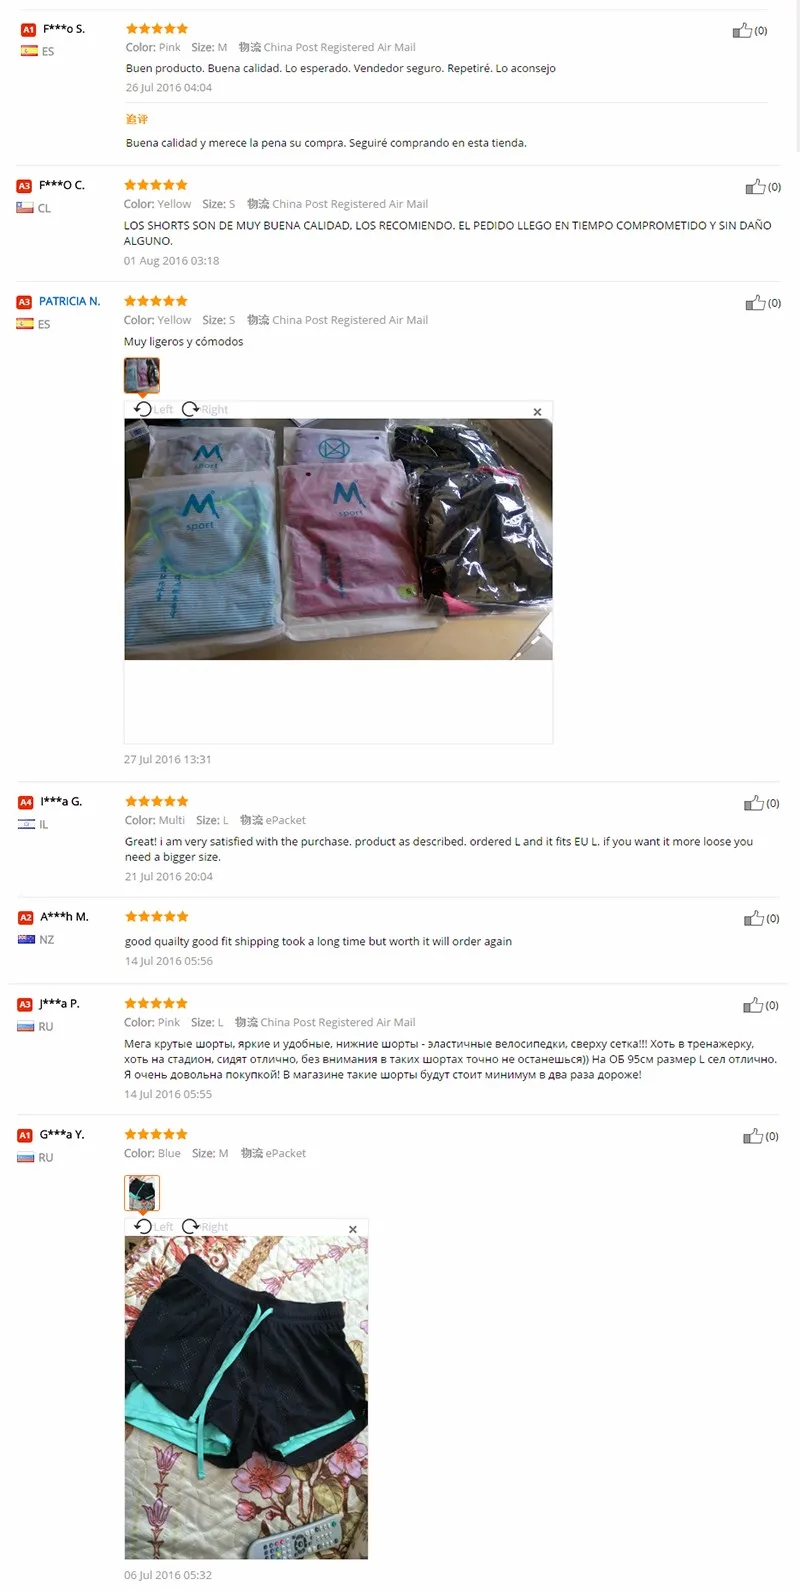Like G***a Y.'s review with thumbs-up
The width and height of the screenshot is (800, 1591).
coord(753,1135)
